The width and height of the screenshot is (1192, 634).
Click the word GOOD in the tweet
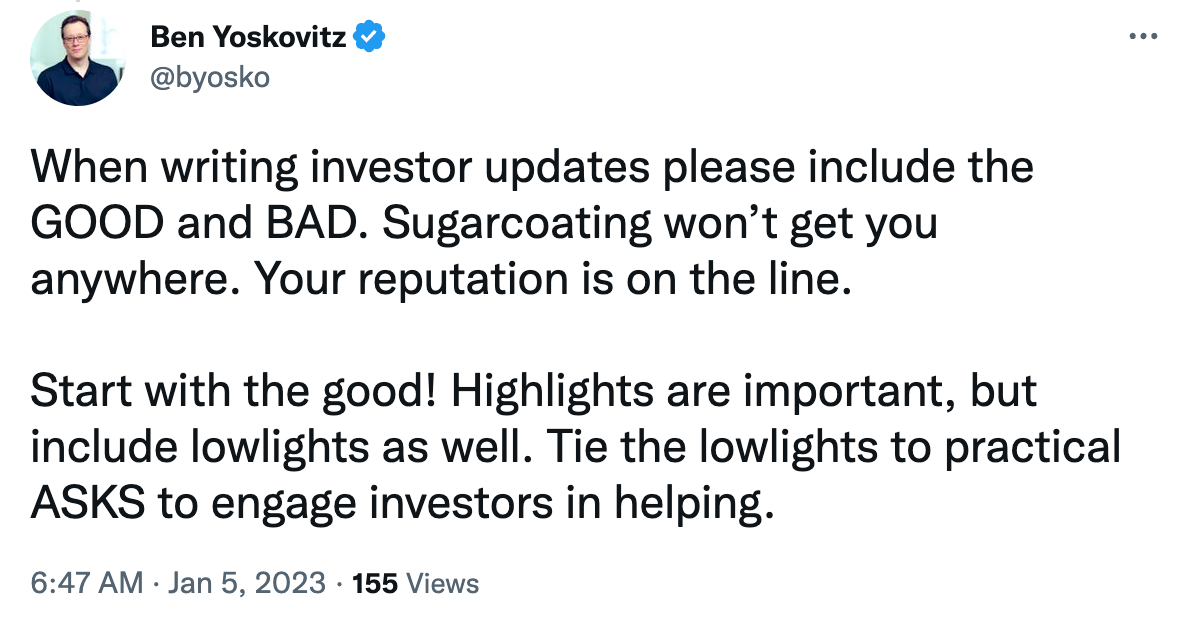pyautogui.click(x=96, y=222)
